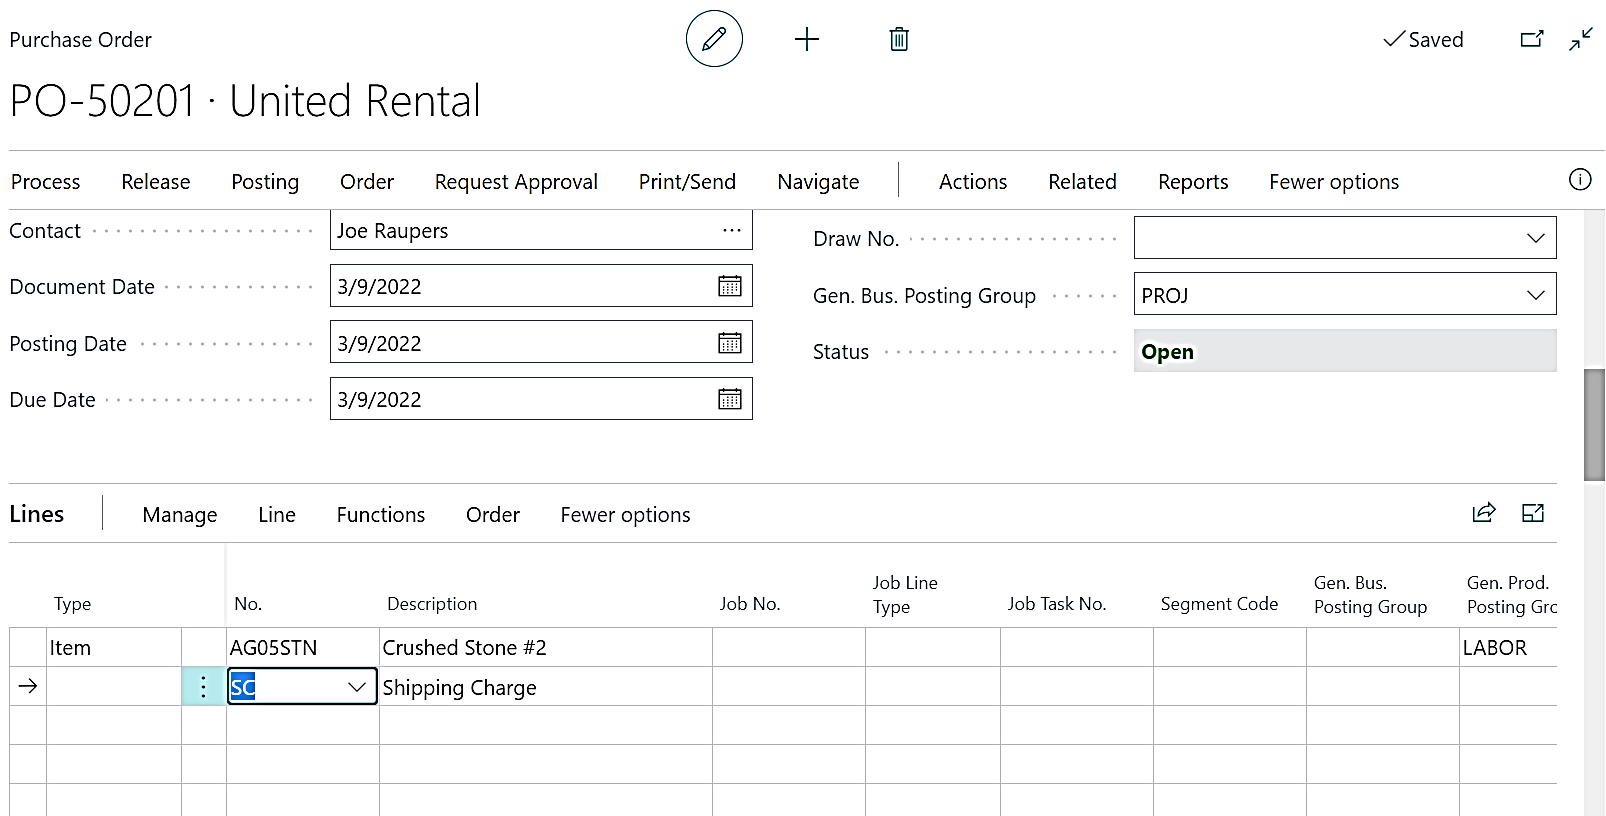
Task: Open the Related menu
Action: click(x=1082, y=181)
